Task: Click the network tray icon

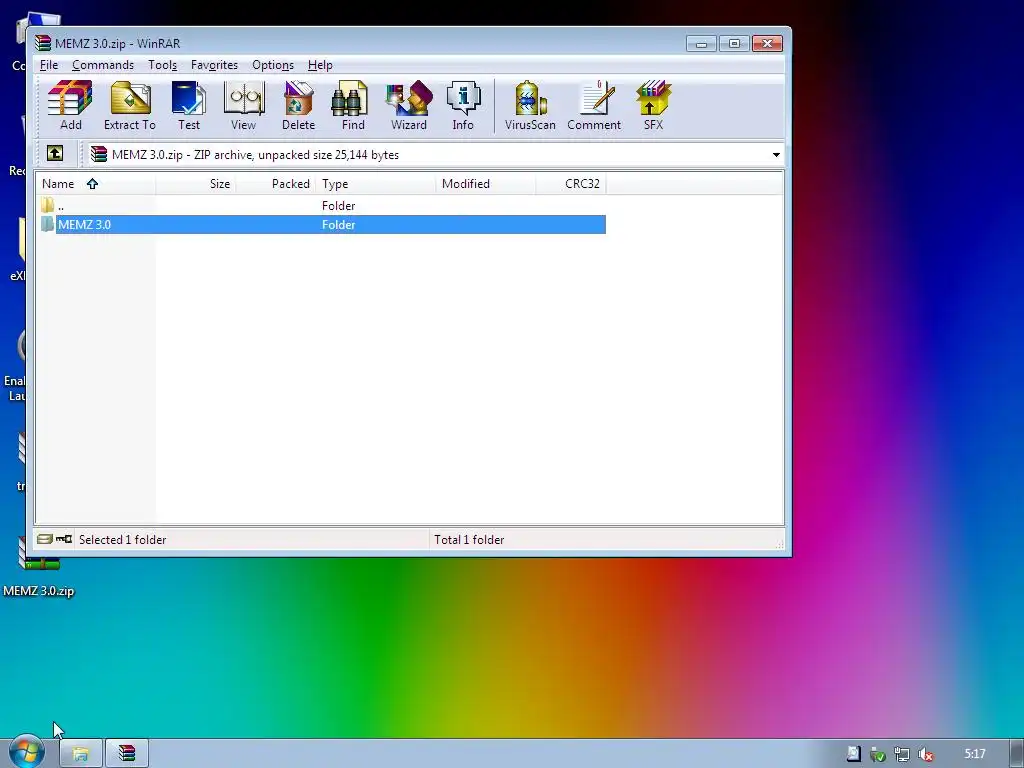Action: tap(901, 754)
